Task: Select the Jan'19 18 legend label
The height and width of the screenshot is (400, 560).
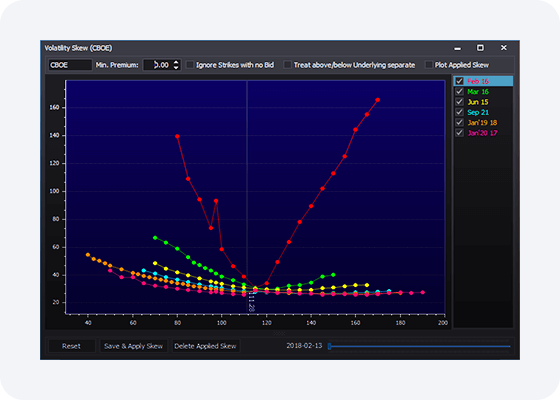Action: tap(482, 122)
